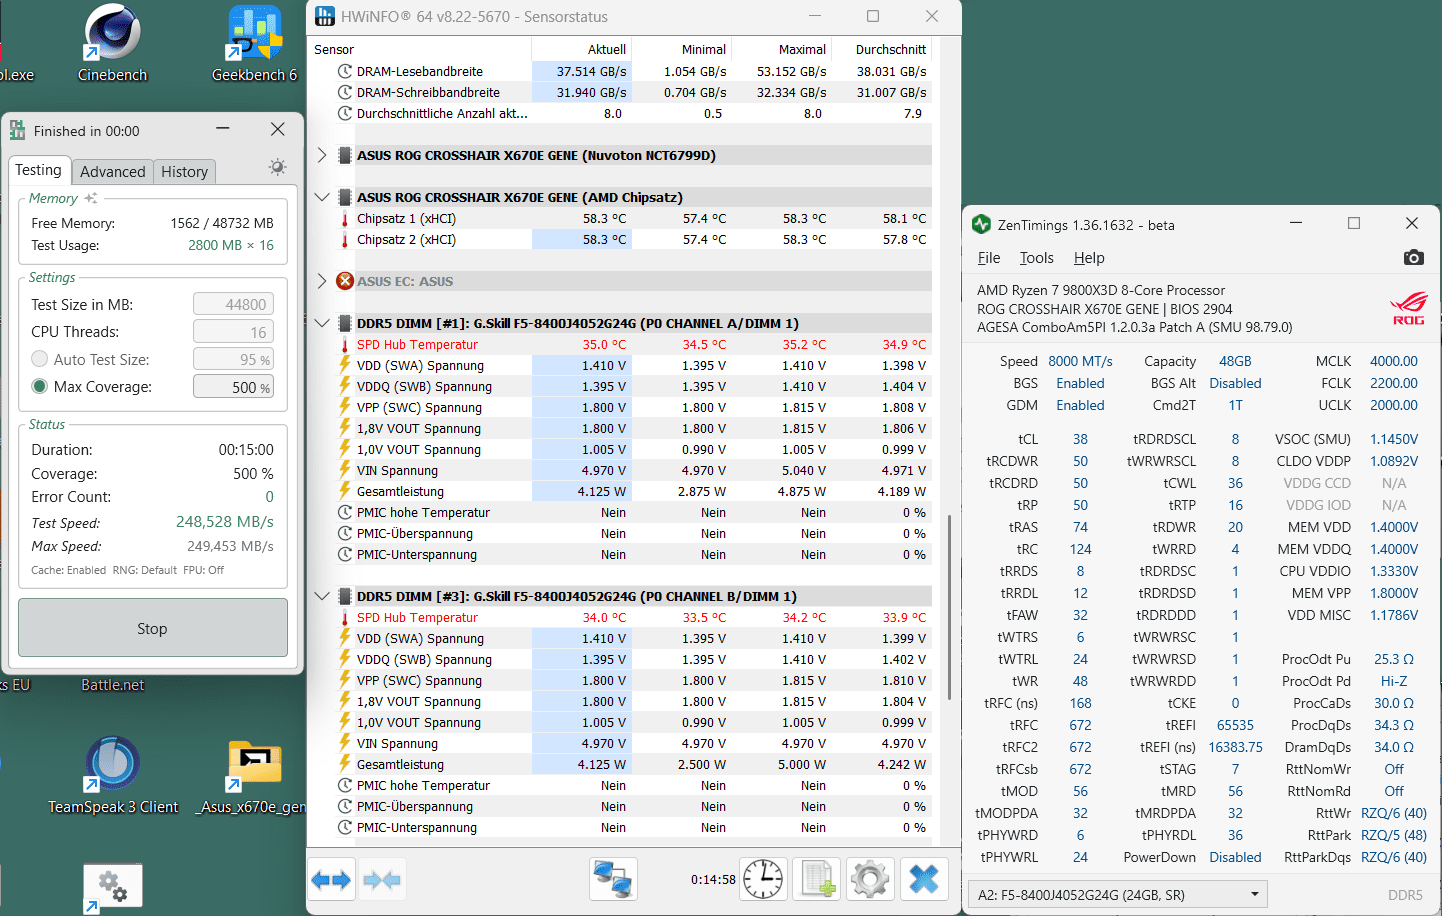Viewport: 1442px width, 916px height.
Task: Click the Test Speed 248,528 MB/s value
Action: [224, 522]
